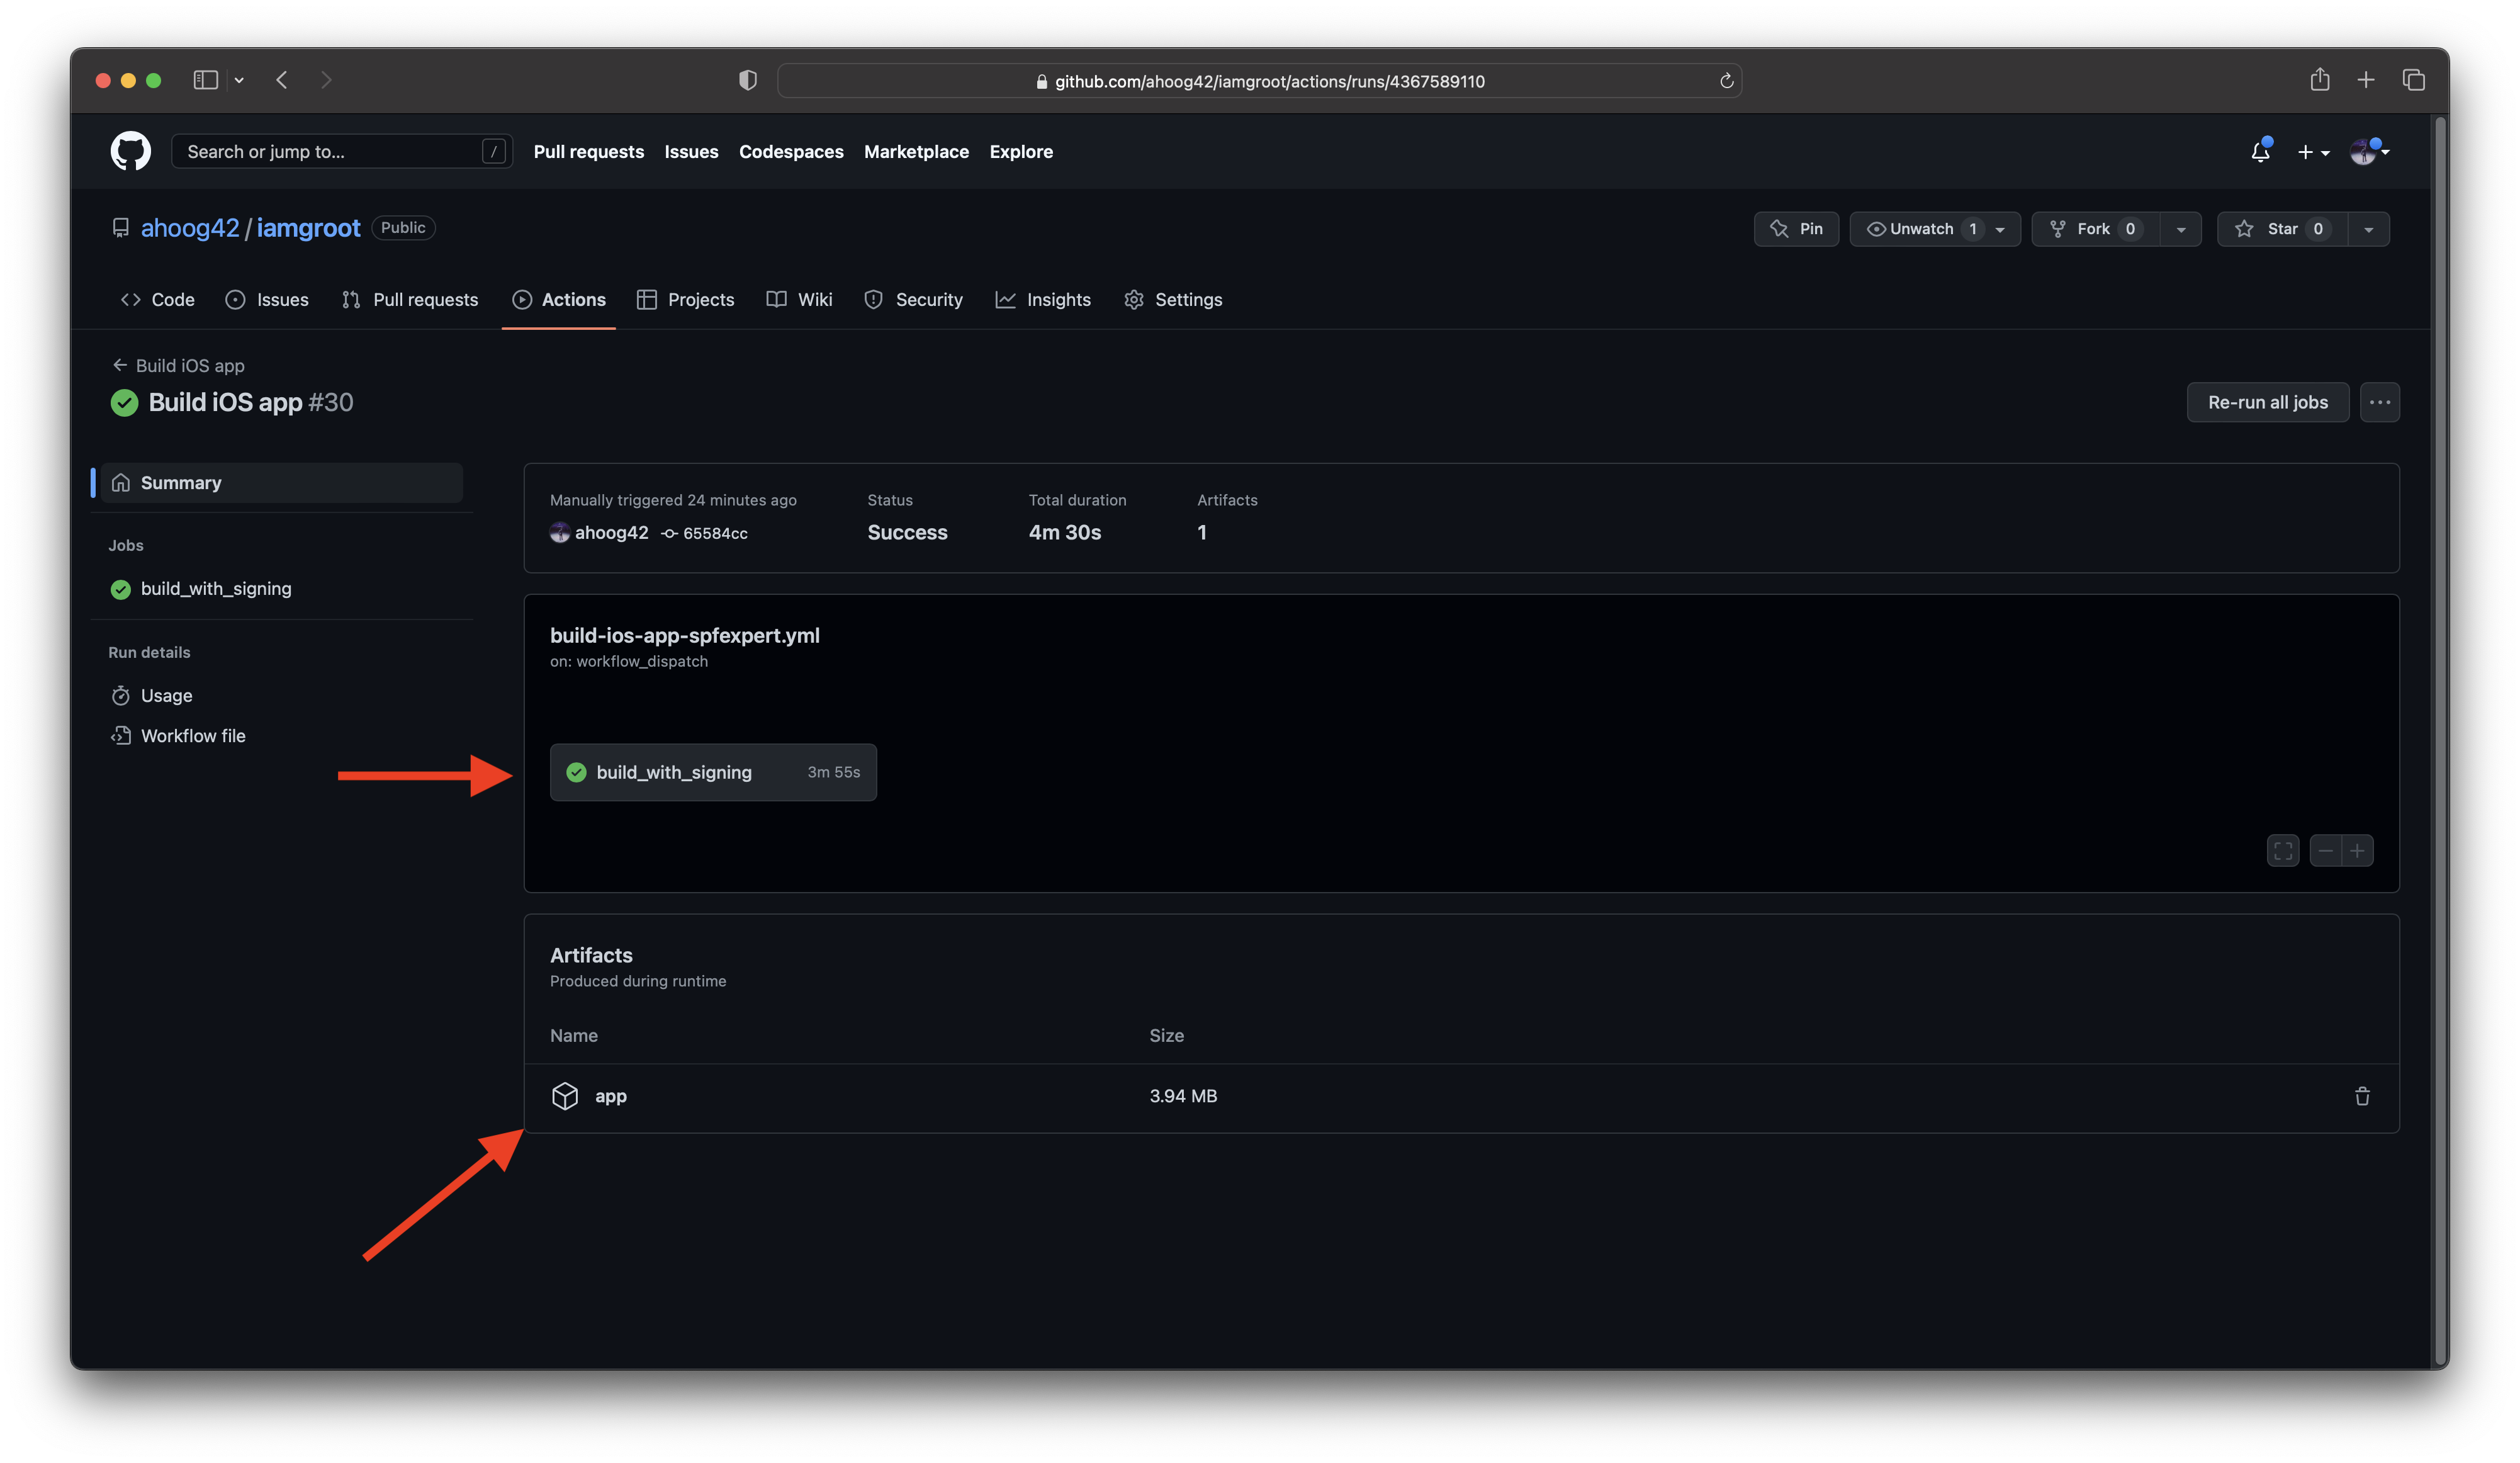Click the artifact cube icon next to app
The image size is (2520, 1463).
[x=566, y=1095]
